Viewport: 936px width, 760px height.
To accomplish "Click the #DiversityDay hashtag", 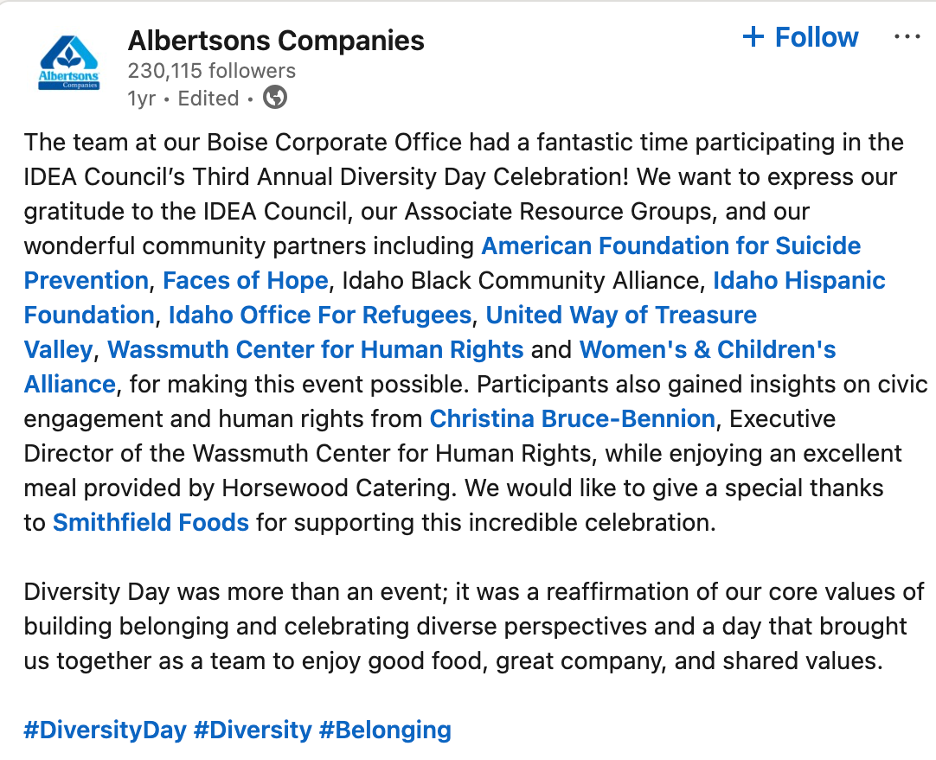I will click(x=105, y=730).
